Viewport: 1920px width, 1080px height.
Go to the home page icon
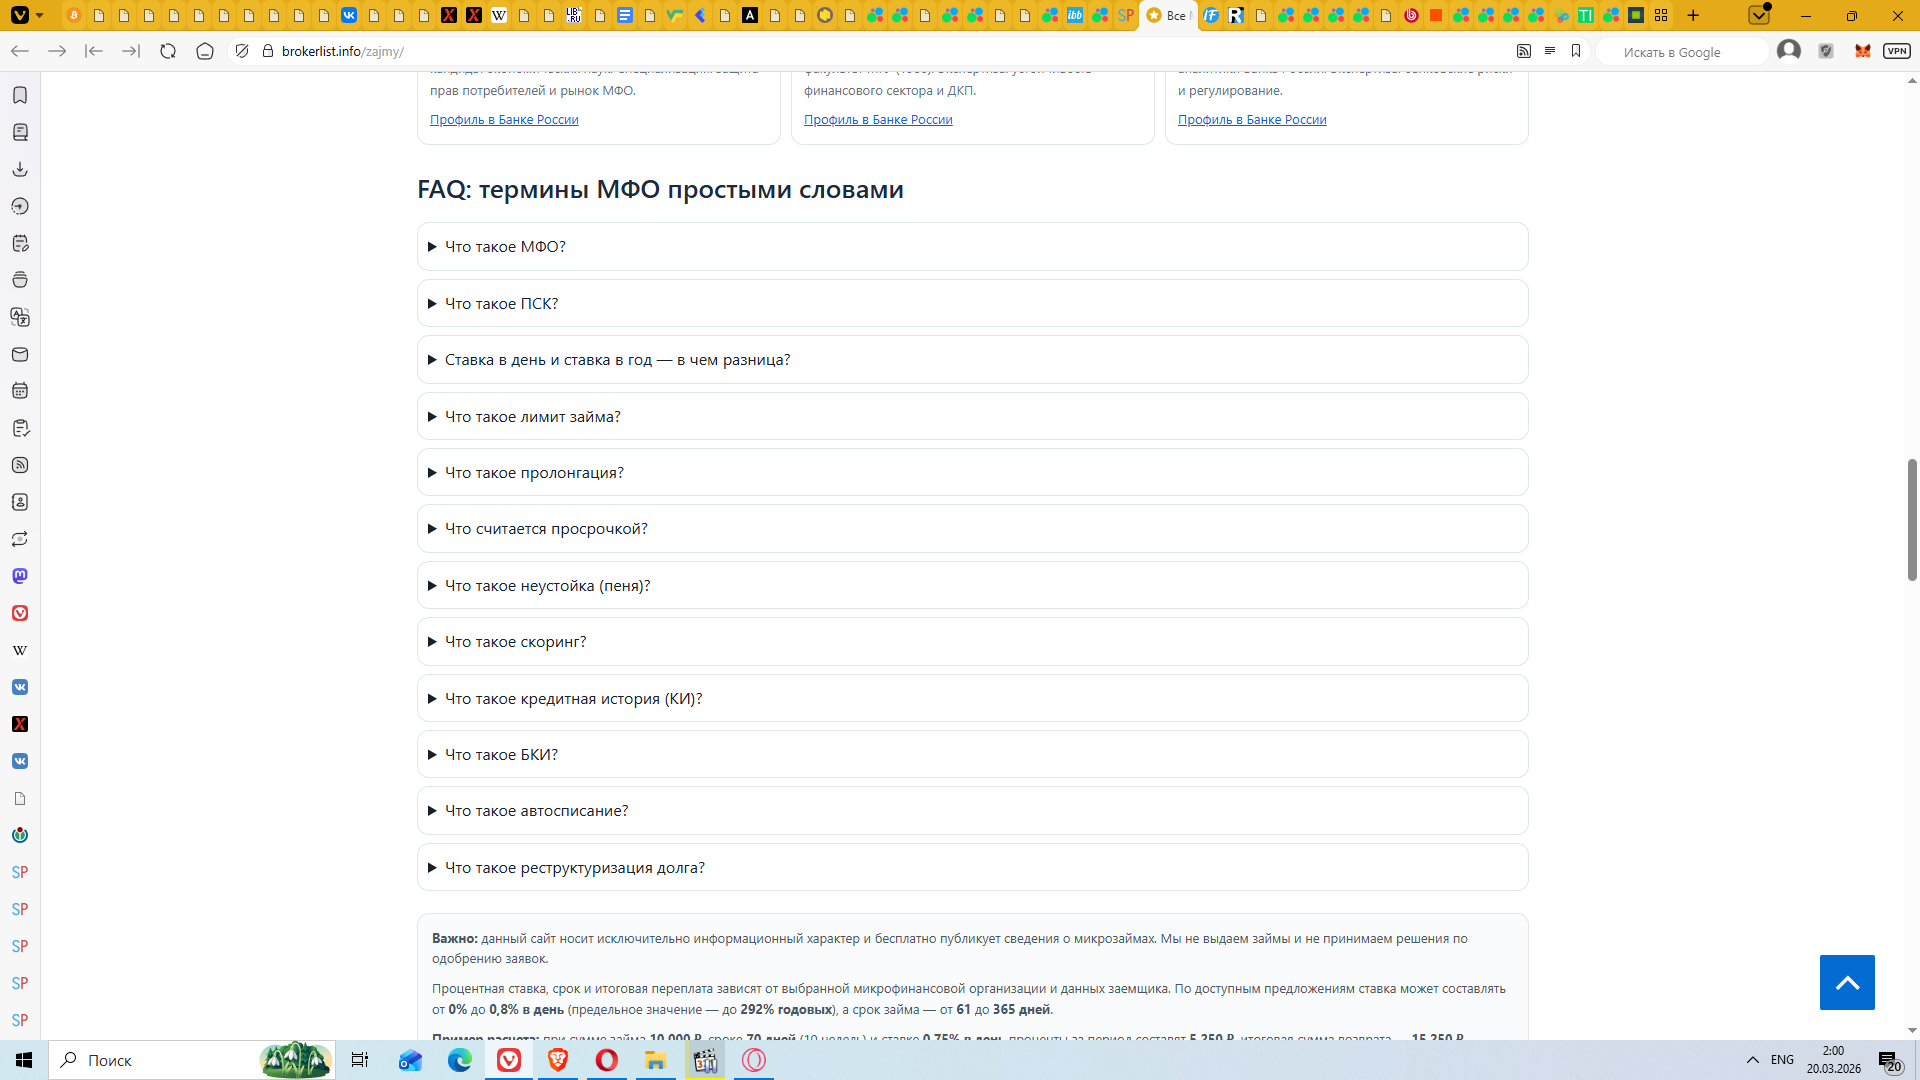(205, 51)
